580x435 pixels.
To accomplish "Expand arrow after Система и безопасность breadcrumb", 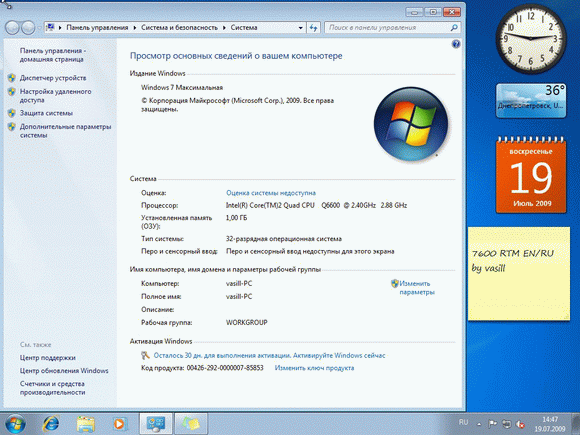I will pos(224,27).
